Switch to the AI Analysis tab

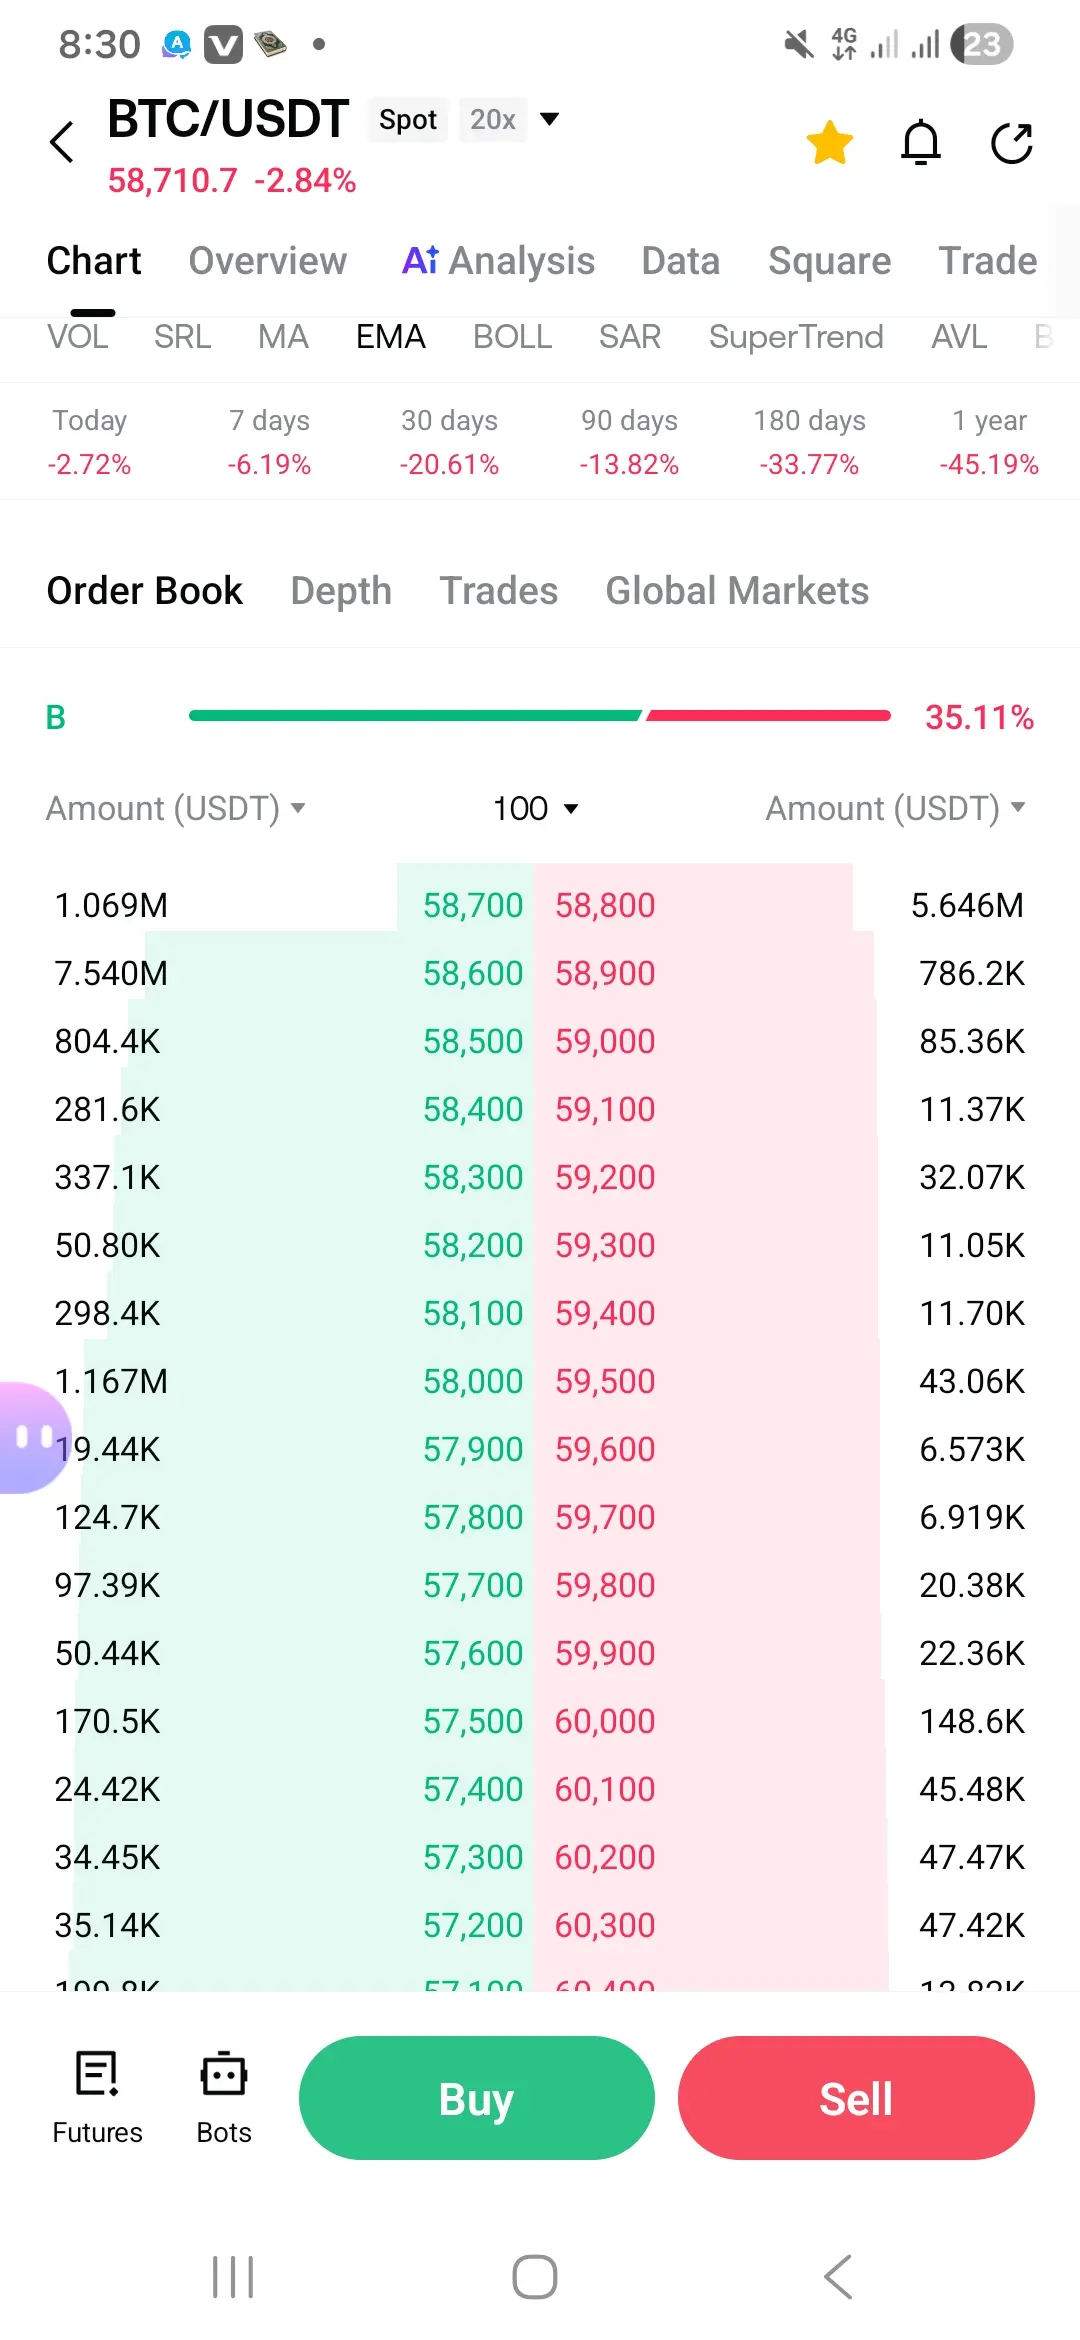click(498, 261)
